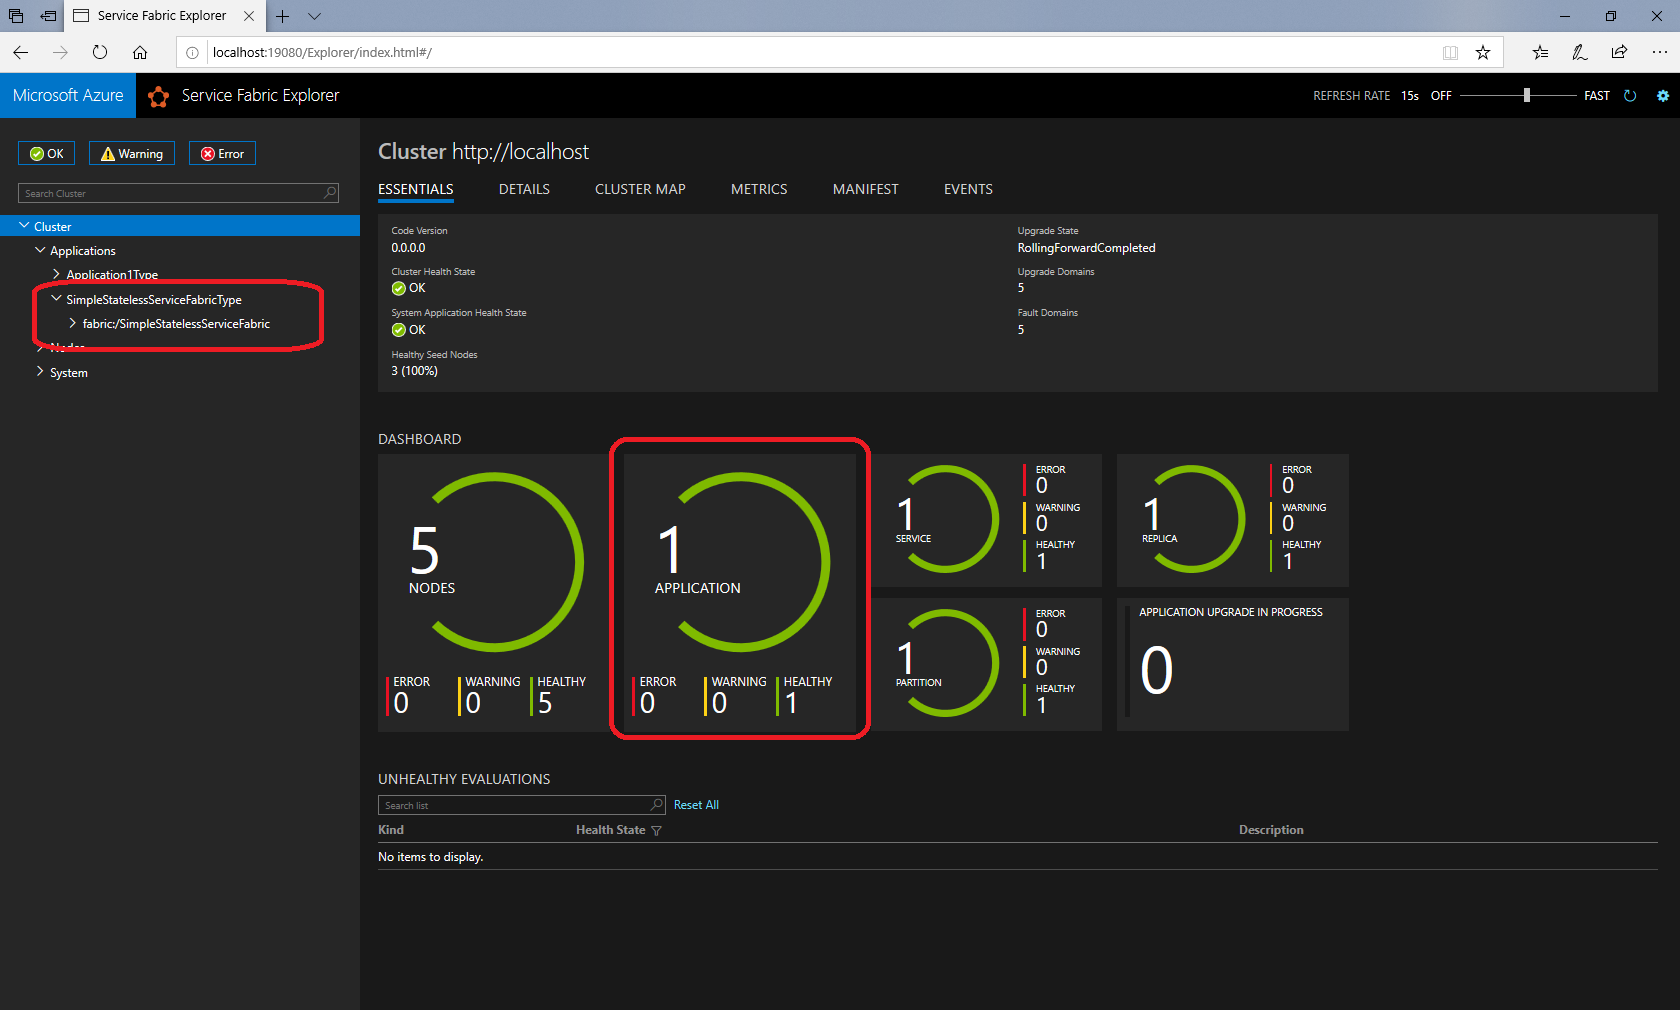Focus the Search Cluster input field
Image resolution: width=1680 pixels, height=1012 pixels.
178,193
